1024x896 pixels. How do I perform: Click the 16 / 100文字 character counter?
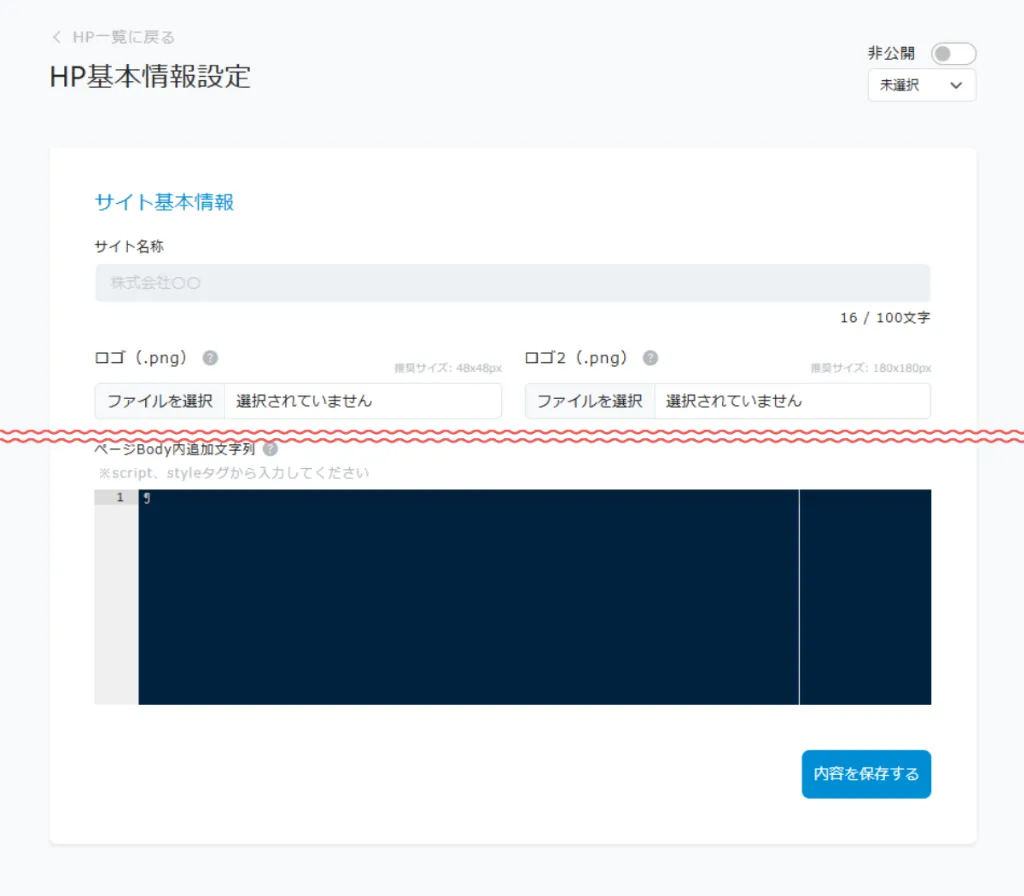(885, 318)
